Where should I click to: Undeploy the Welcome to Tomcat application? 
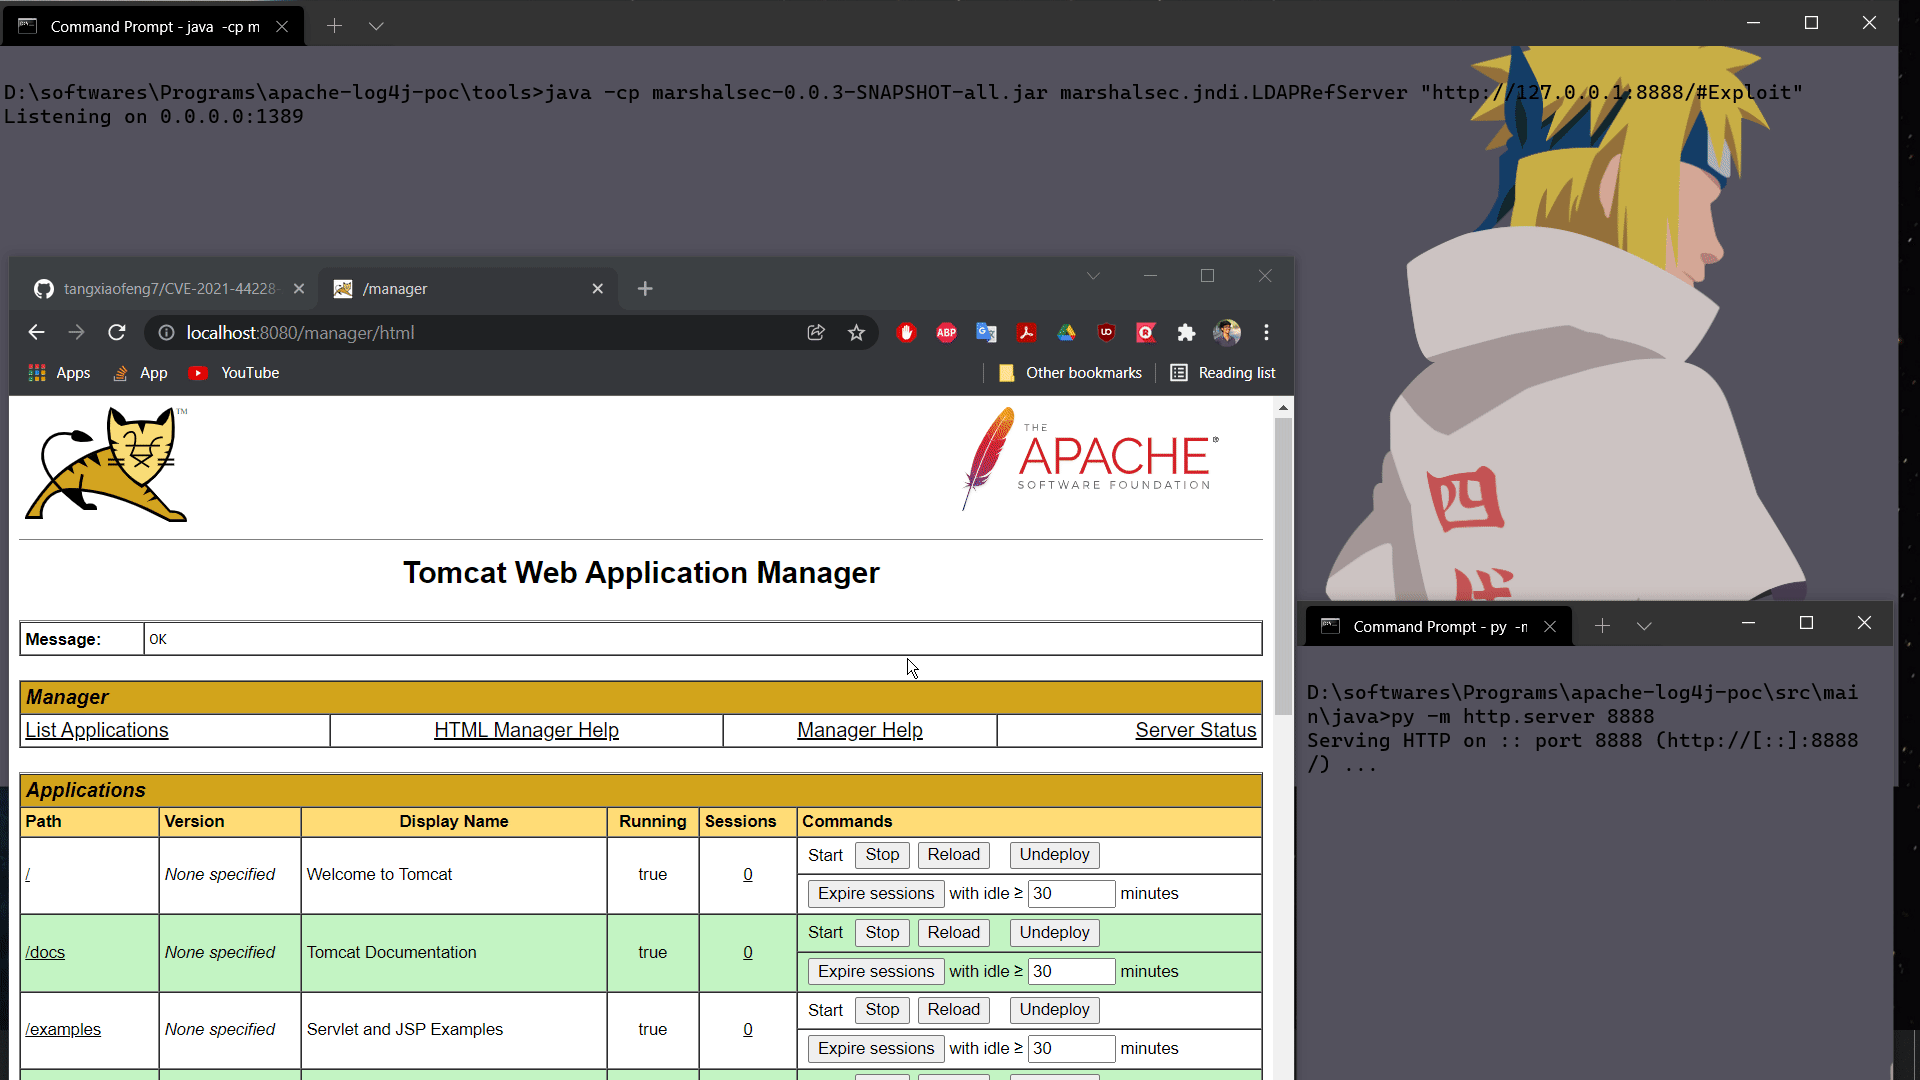1054,855
